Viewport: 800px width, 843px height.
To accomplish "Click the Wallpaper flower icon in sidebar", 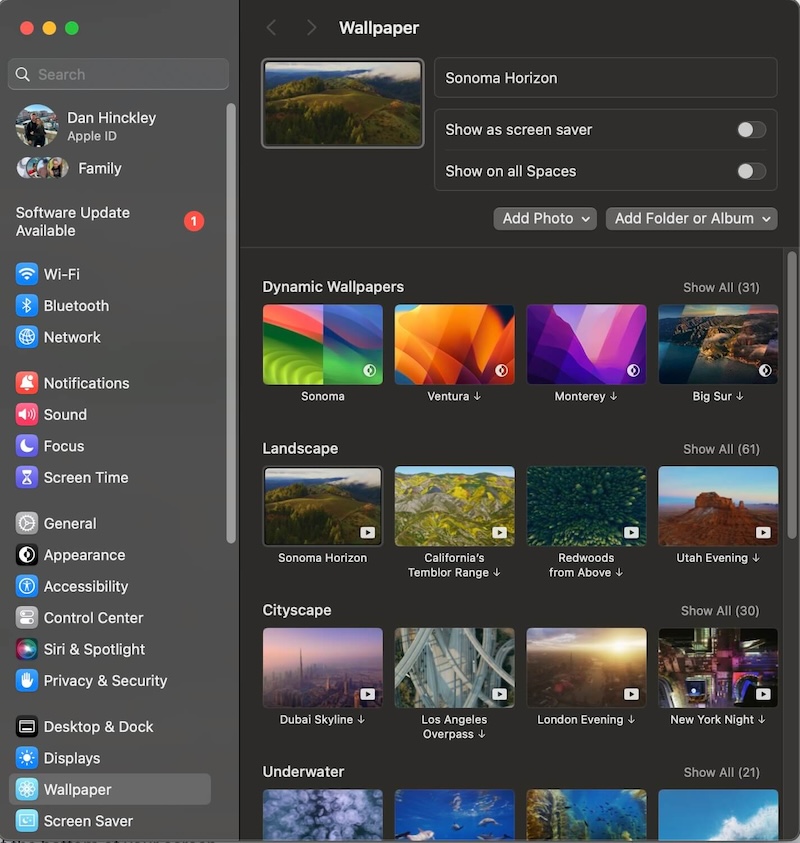I will click(26, 789).
